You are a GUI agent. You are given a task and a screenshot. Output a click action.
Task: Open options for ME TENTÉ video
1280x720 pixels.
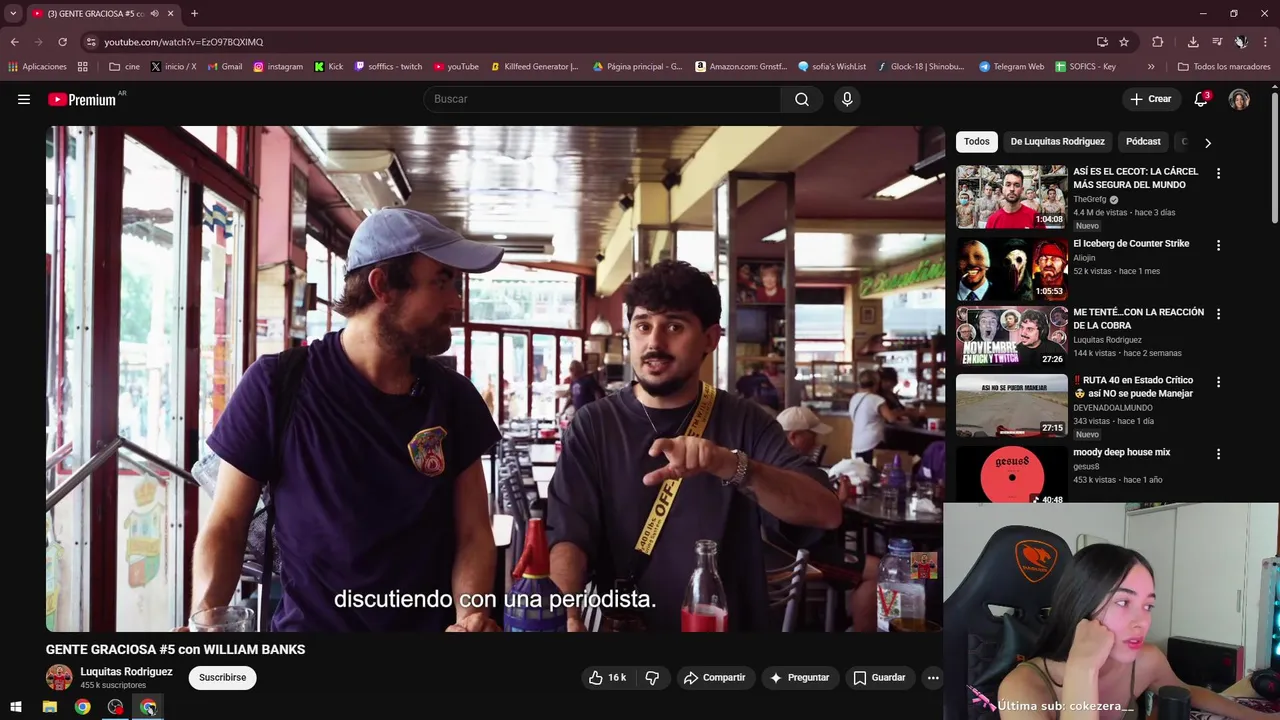1218,313
